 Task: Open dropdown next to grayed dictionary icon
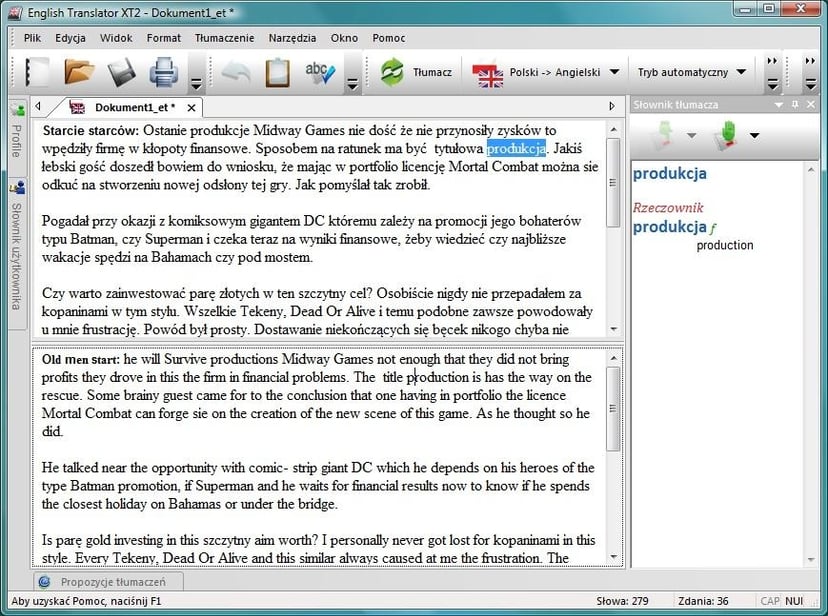tap(691, 136)
